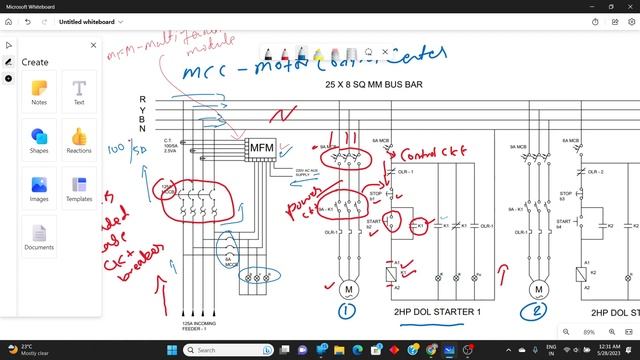
Task: Open Task View on the taskbar
Action: point(284,350)
